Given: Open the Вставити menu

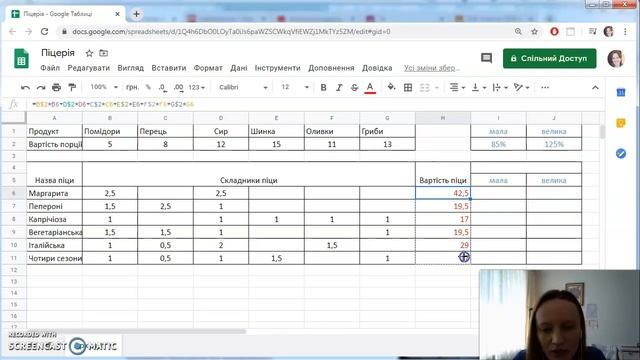Looking at the screenshot, I should pos(169,68).
